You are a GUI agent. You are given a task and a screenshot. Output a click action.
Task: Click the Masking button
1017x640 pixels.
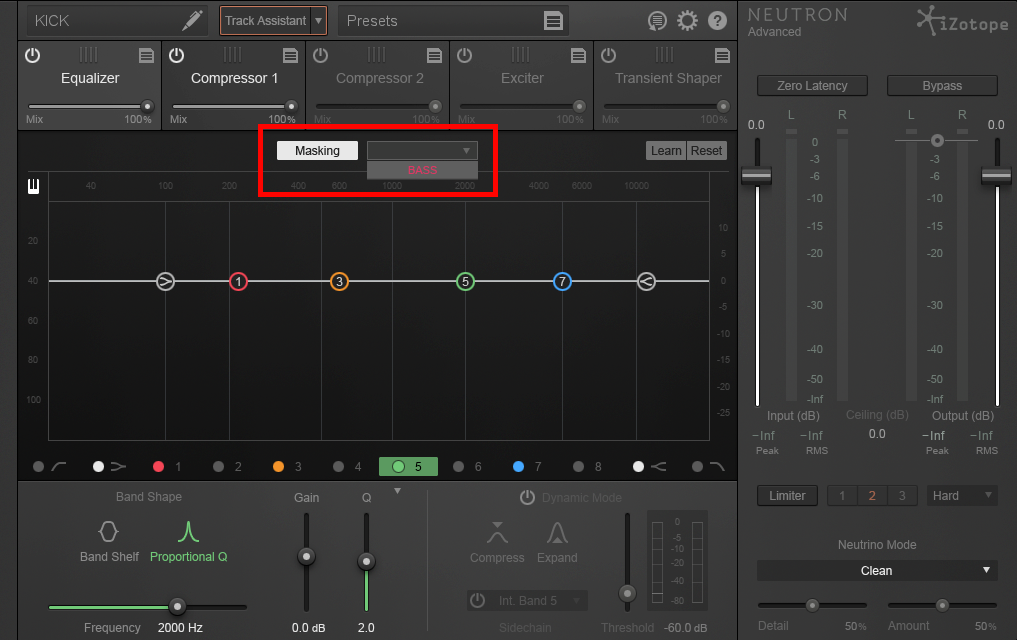[317, 150]
